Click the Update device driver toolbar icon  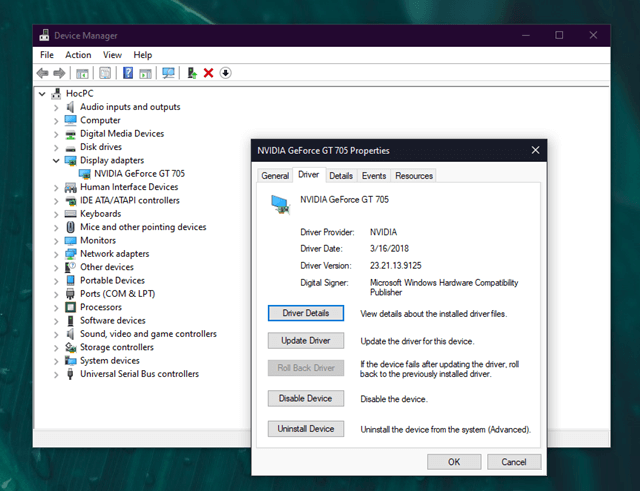pos(192,73)
